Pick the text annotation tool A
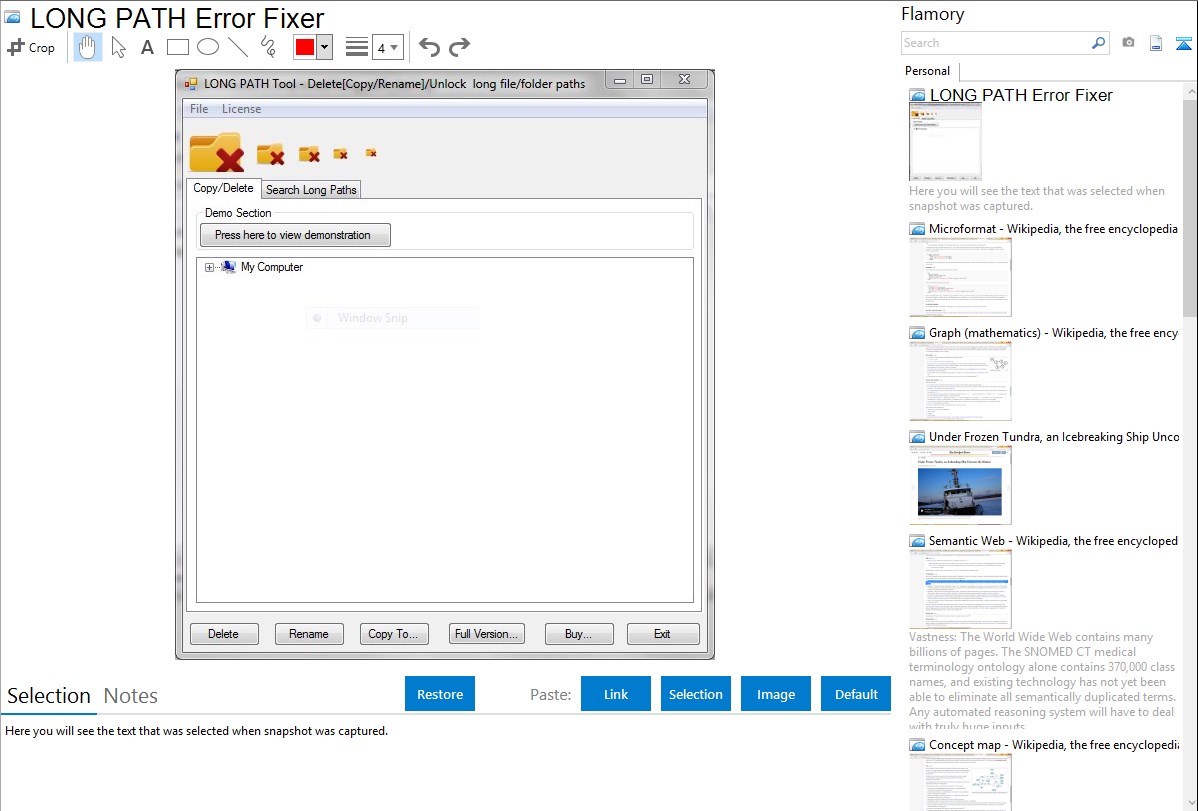The width and height of the screenshot is (1198, 811). pos(147,47)
